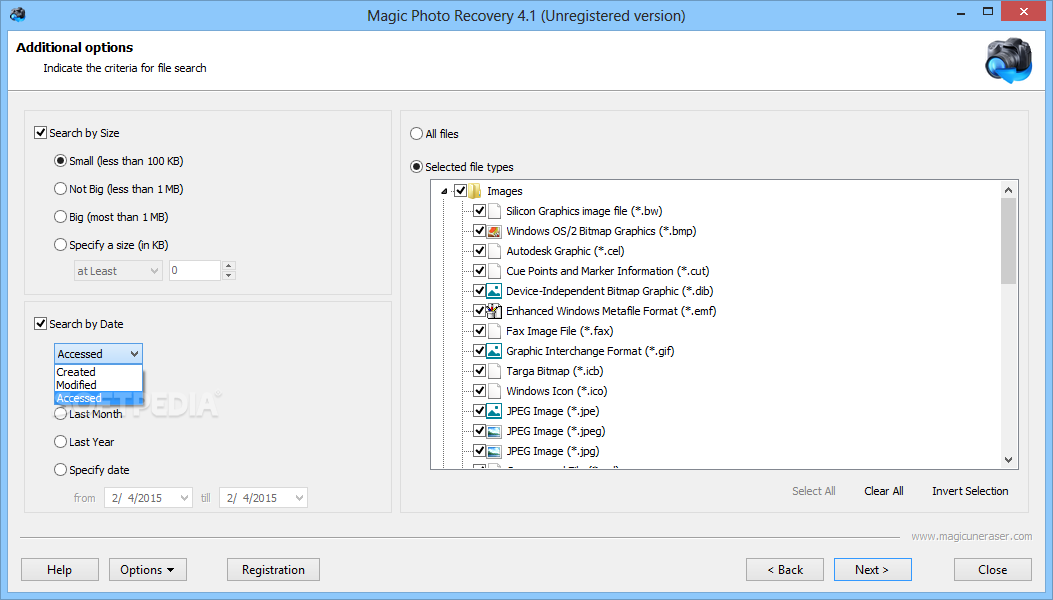Click the scroll down arrow in file types list
The image size is (1053, 600).
click(x=1008, y=460)
